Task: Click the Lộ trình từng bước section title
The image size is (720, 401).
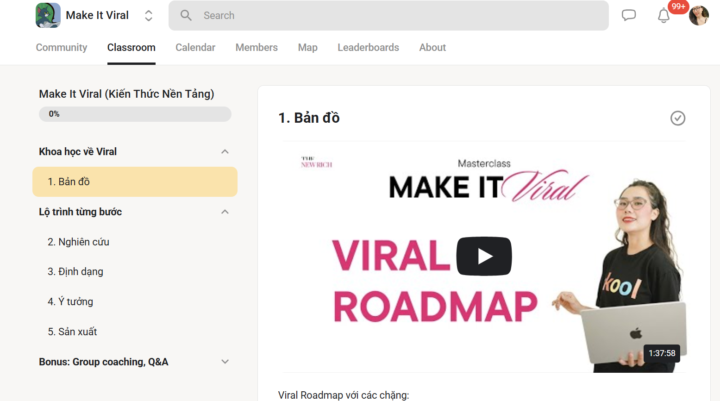Action: pos(80,212)
